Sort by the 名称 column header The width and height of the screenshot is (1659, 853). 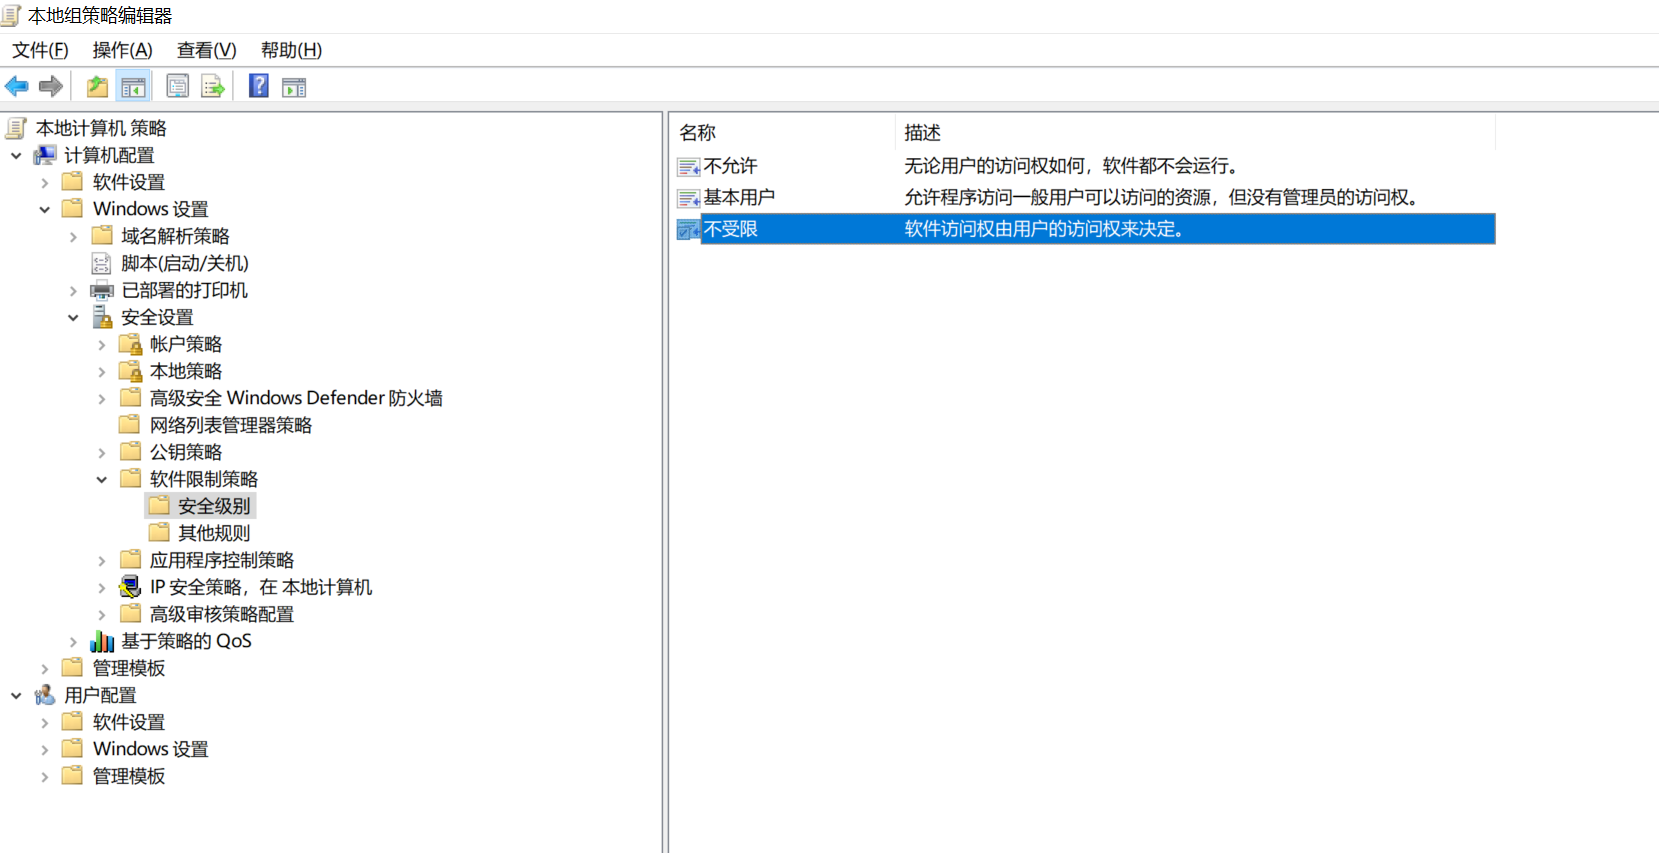point(782,132)
